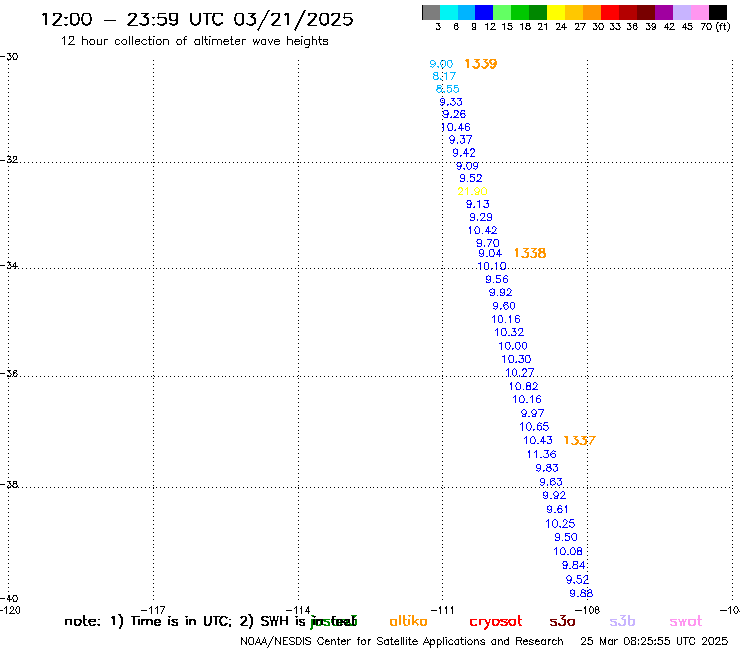Select the yellow swatch in the height legend

pyautogui.click(x=556, y=12)
